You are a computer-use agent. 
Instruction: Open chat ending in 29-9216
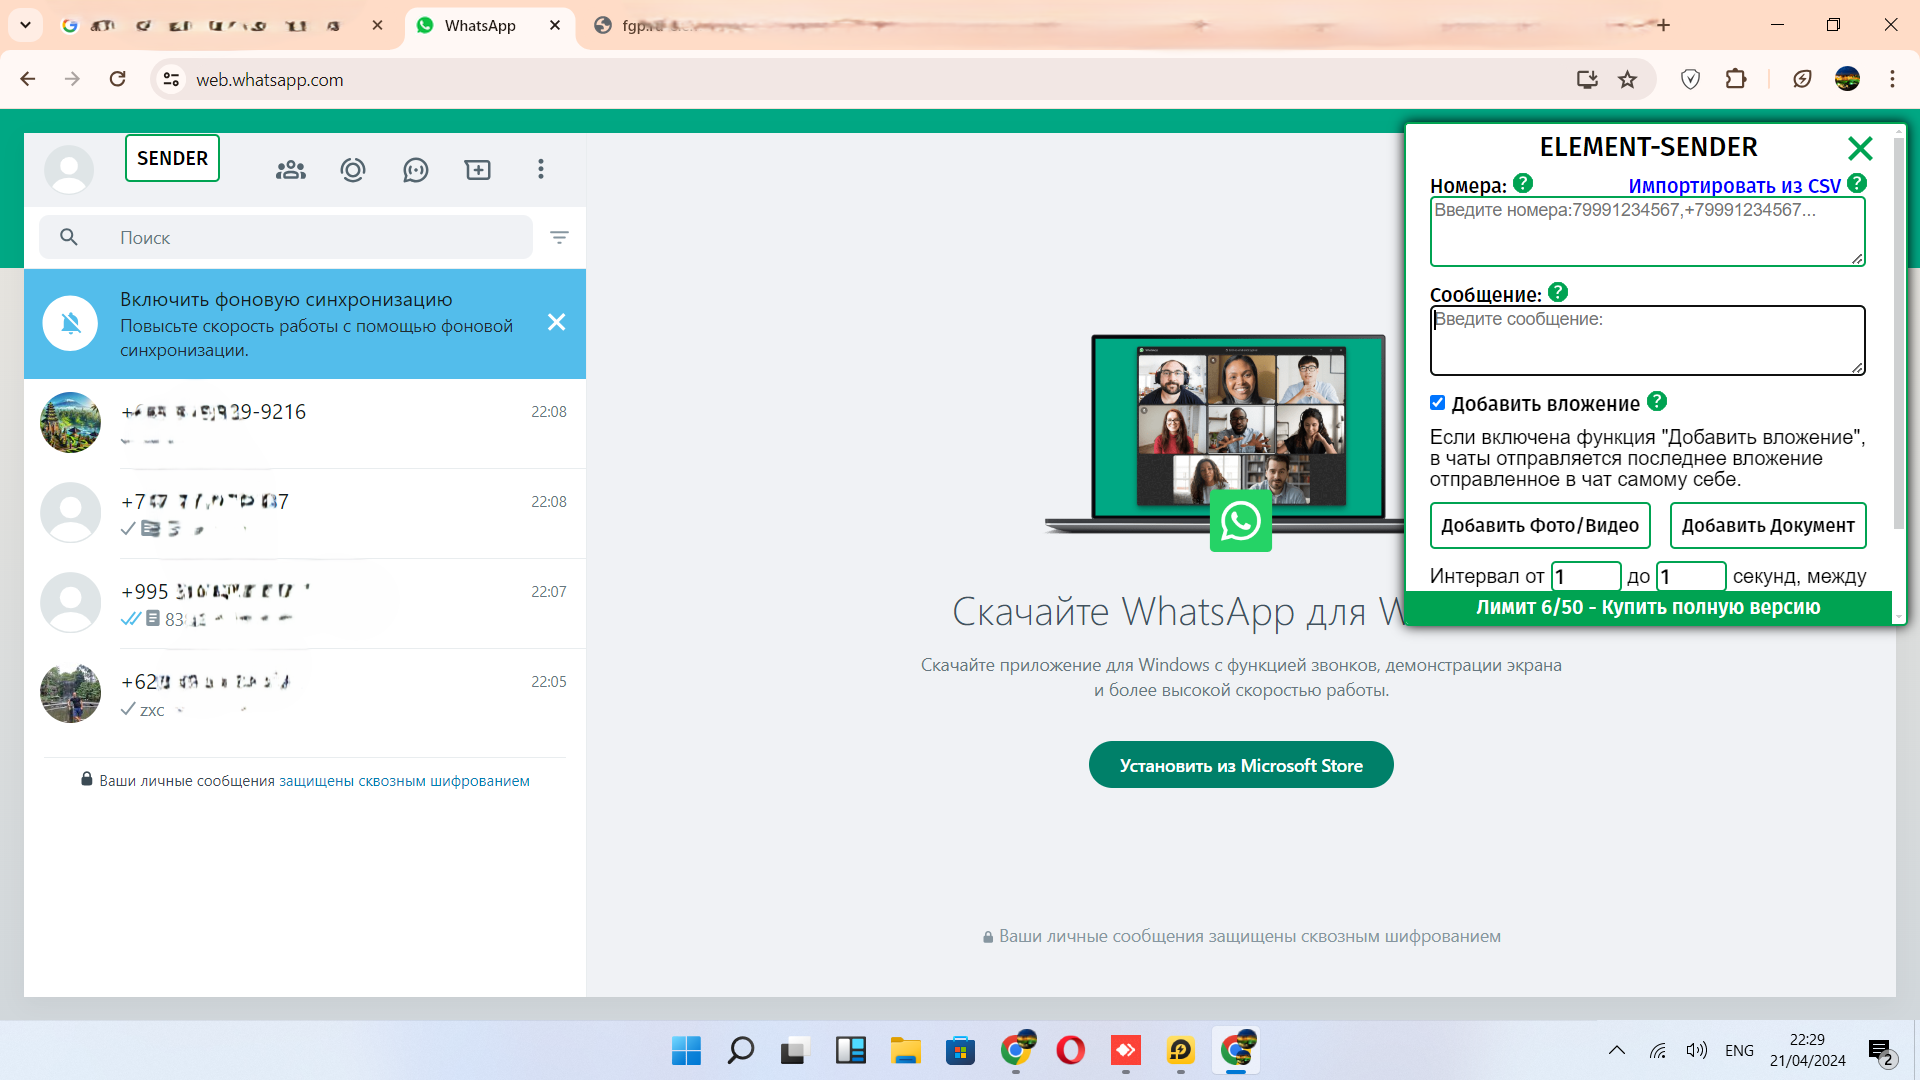coord(305,423)
